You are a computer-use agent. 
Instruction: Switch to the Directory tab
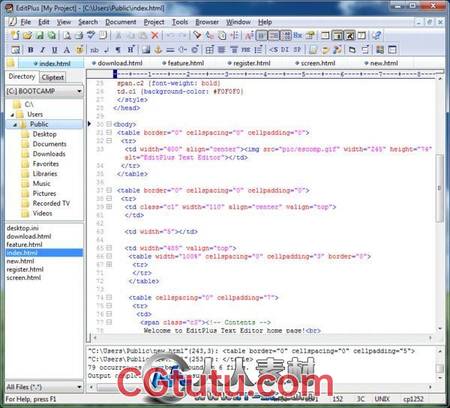22,77
